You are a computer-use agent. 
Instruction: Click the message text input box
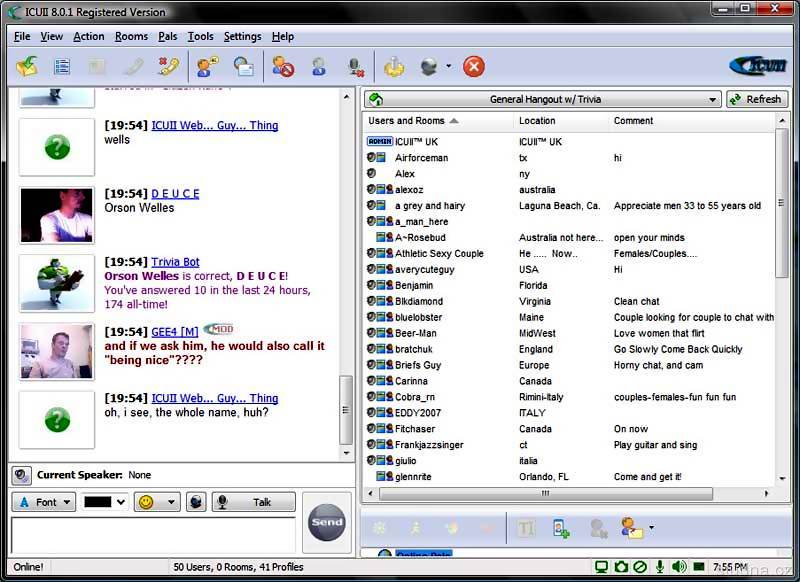(x=153, y=535)
